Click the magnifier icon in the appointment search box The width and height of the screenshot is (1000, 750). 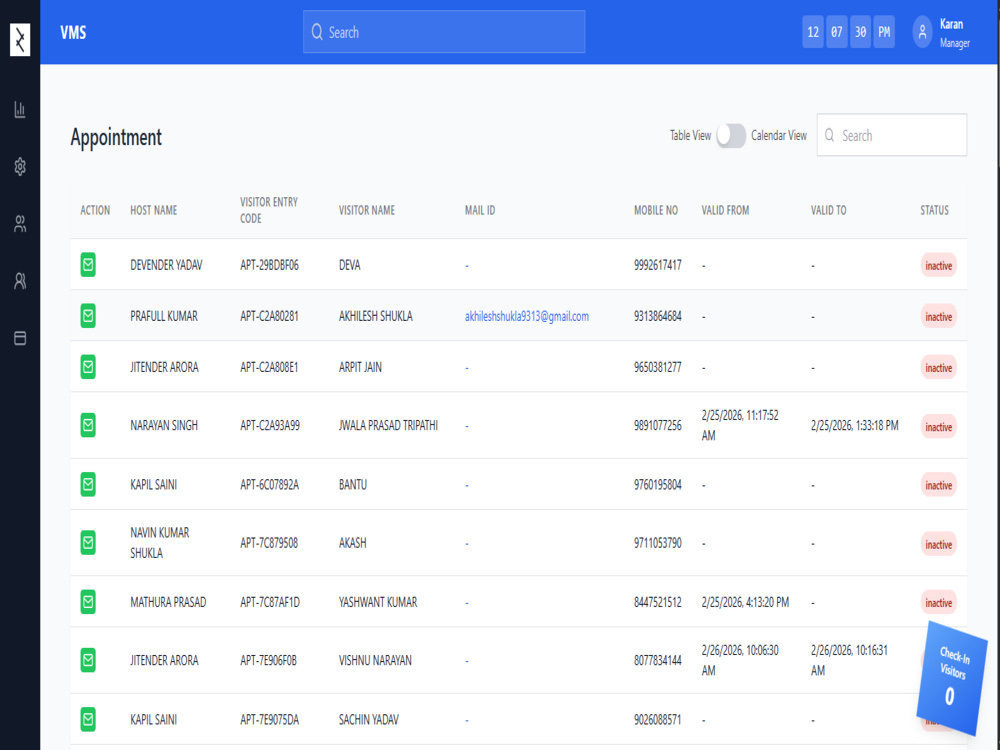[x=829, y=135]
